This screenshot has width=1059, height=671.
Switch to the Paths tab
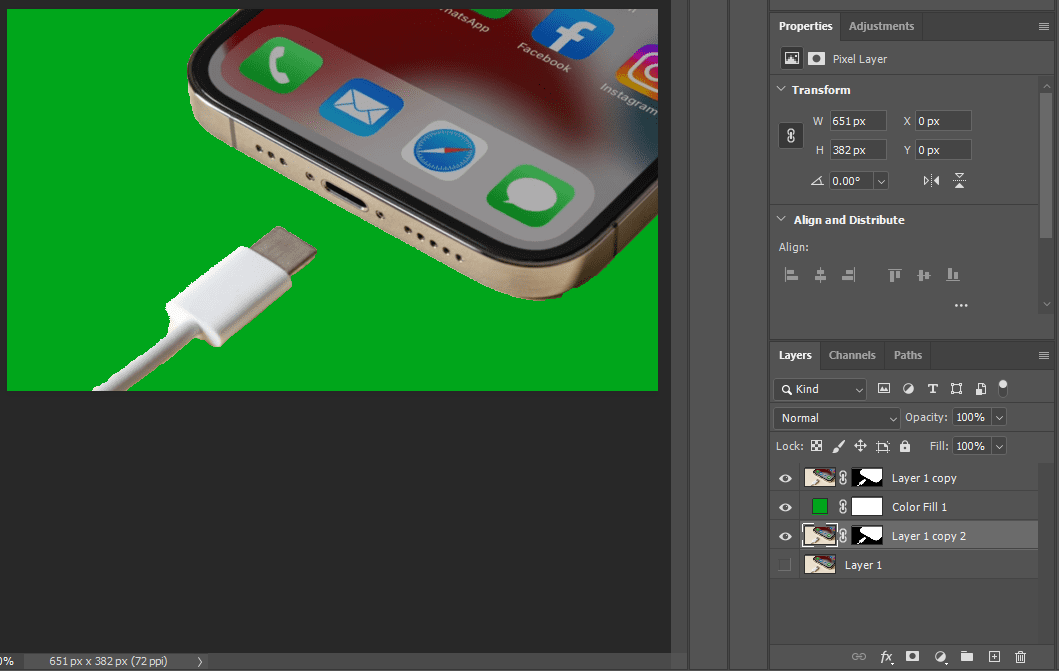click(908, 355)
